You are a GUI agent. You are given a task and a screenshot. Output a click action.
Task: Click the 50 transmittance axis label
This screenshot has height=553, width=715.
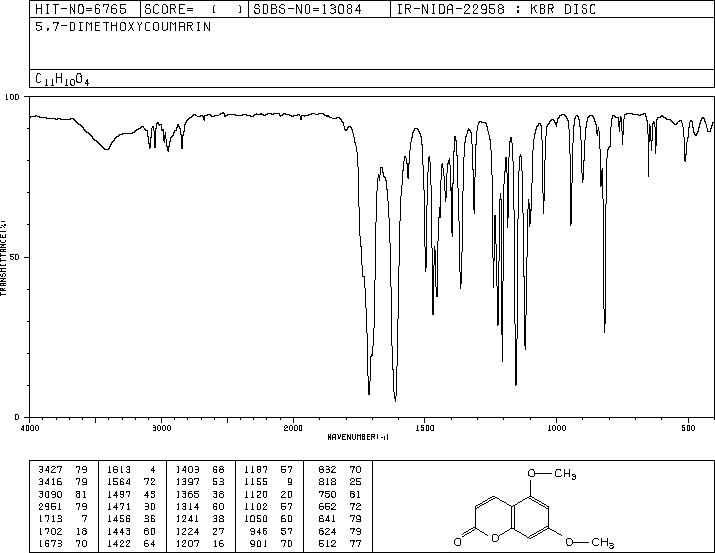point(15,257)
